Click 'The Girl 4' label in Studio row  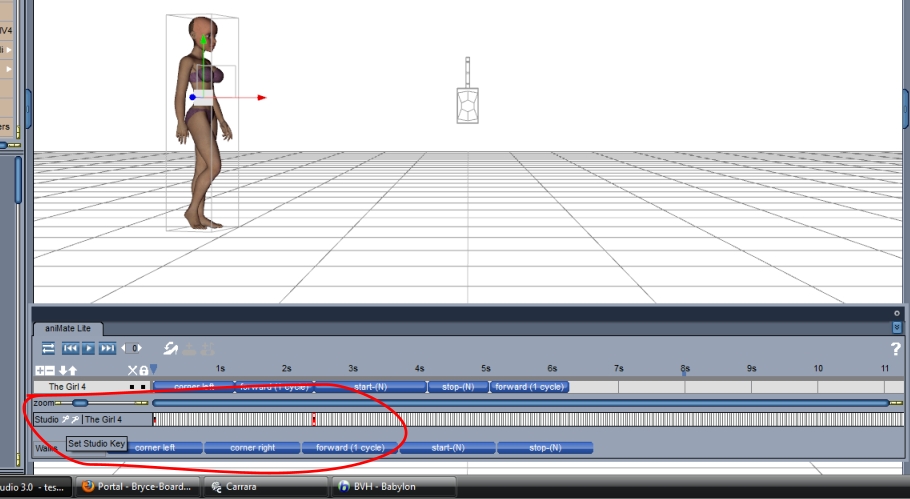coord(103,420)
